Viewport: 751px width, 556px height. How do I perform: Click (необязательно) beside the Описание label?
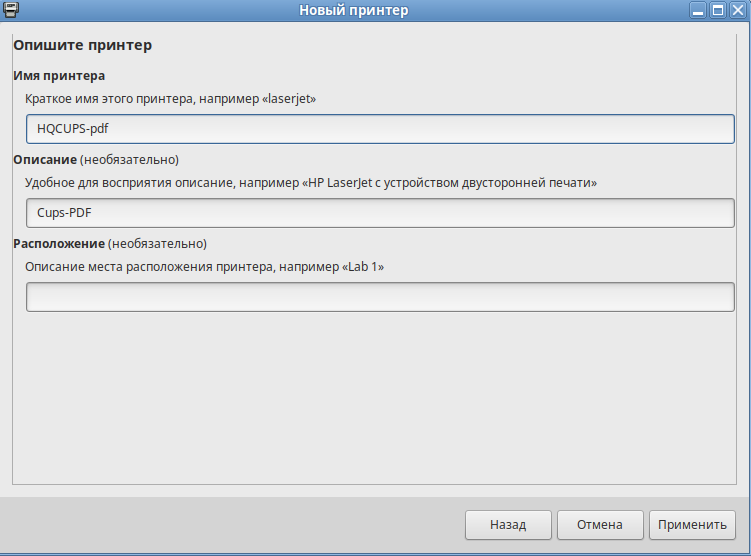coord(130,159)
